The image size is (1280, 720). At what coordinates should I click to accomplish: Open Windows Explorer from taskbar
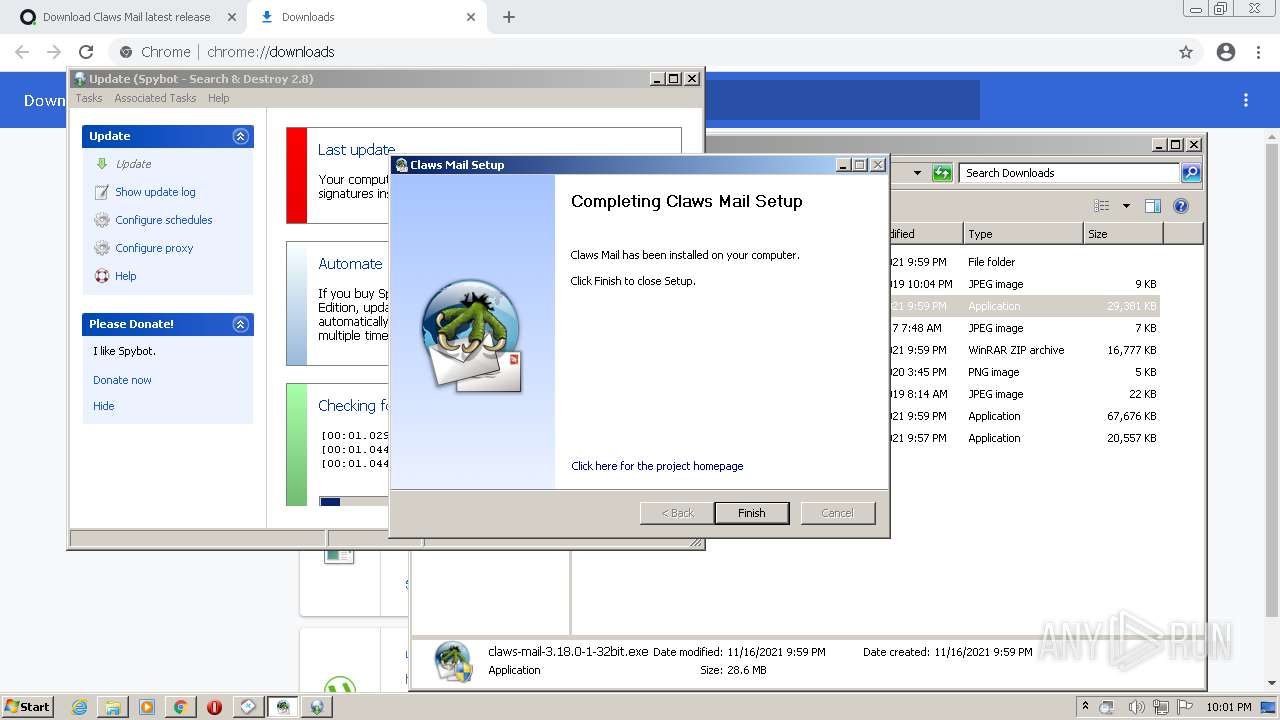(113, 707)
